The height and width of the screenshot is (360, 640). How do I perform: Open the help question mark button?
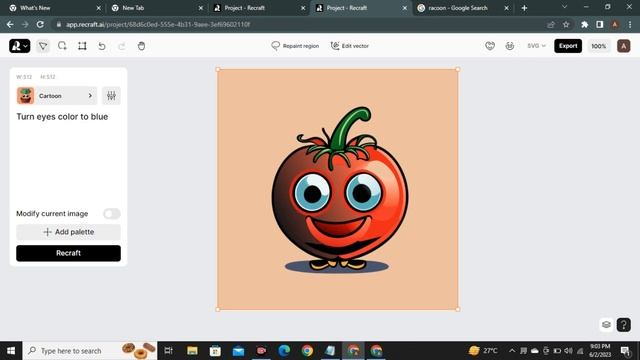[623, 325]
